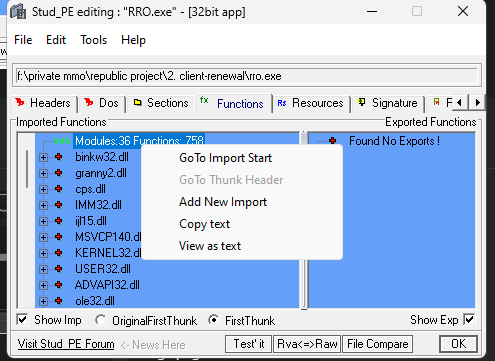Screen dimensions: 495x361
Task: Open the Help menu
Action: pyautogui.click(x=133, y=40)
